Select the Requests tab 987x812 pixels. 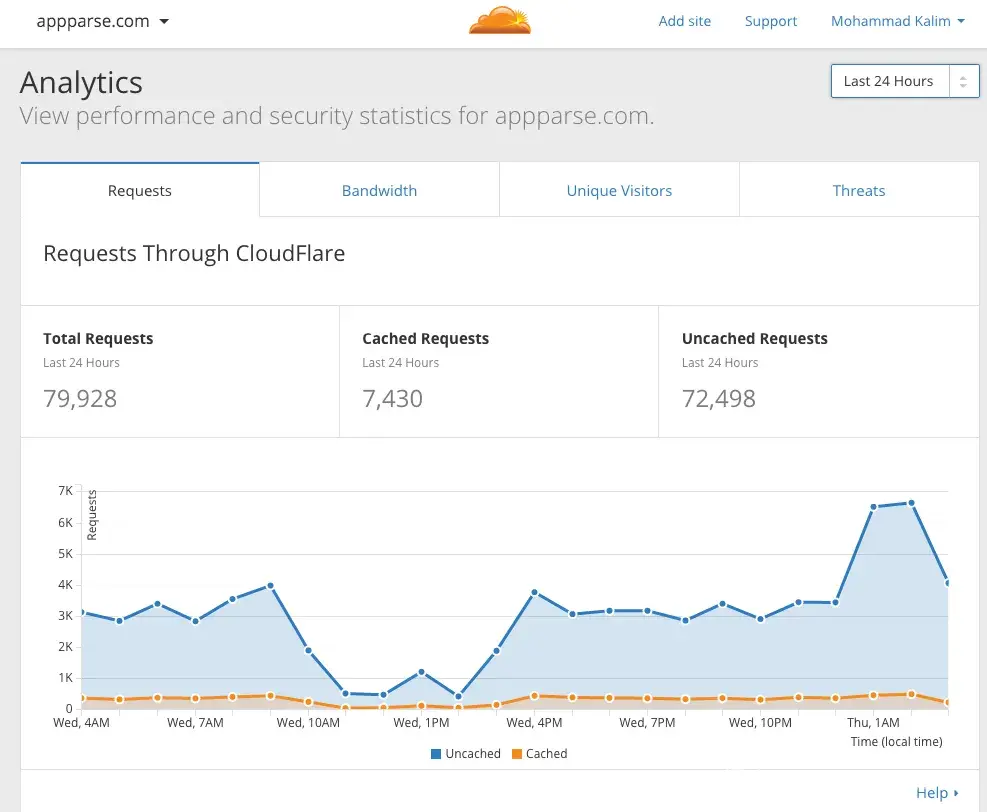140,190
